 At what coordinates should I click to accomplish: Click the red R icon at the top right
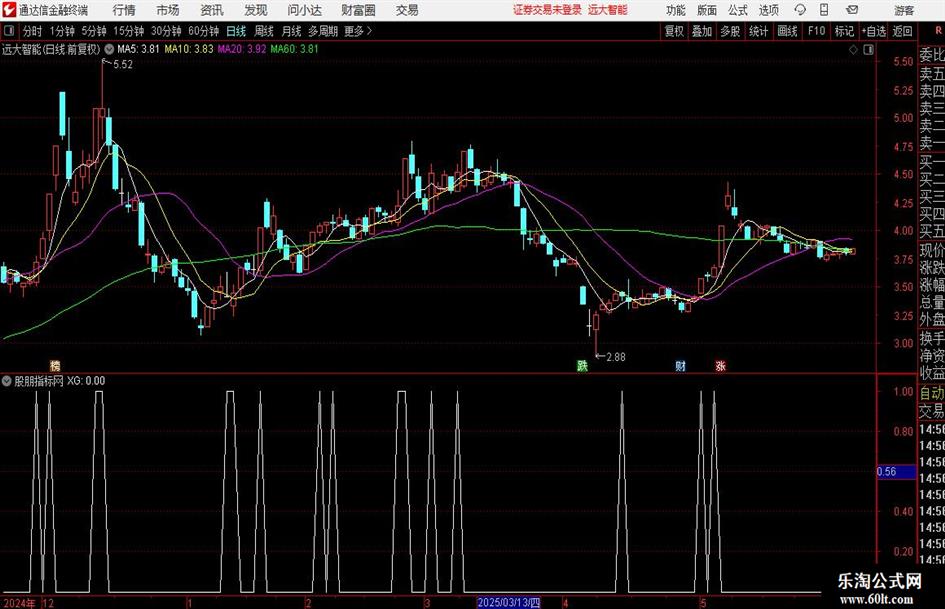938,30
